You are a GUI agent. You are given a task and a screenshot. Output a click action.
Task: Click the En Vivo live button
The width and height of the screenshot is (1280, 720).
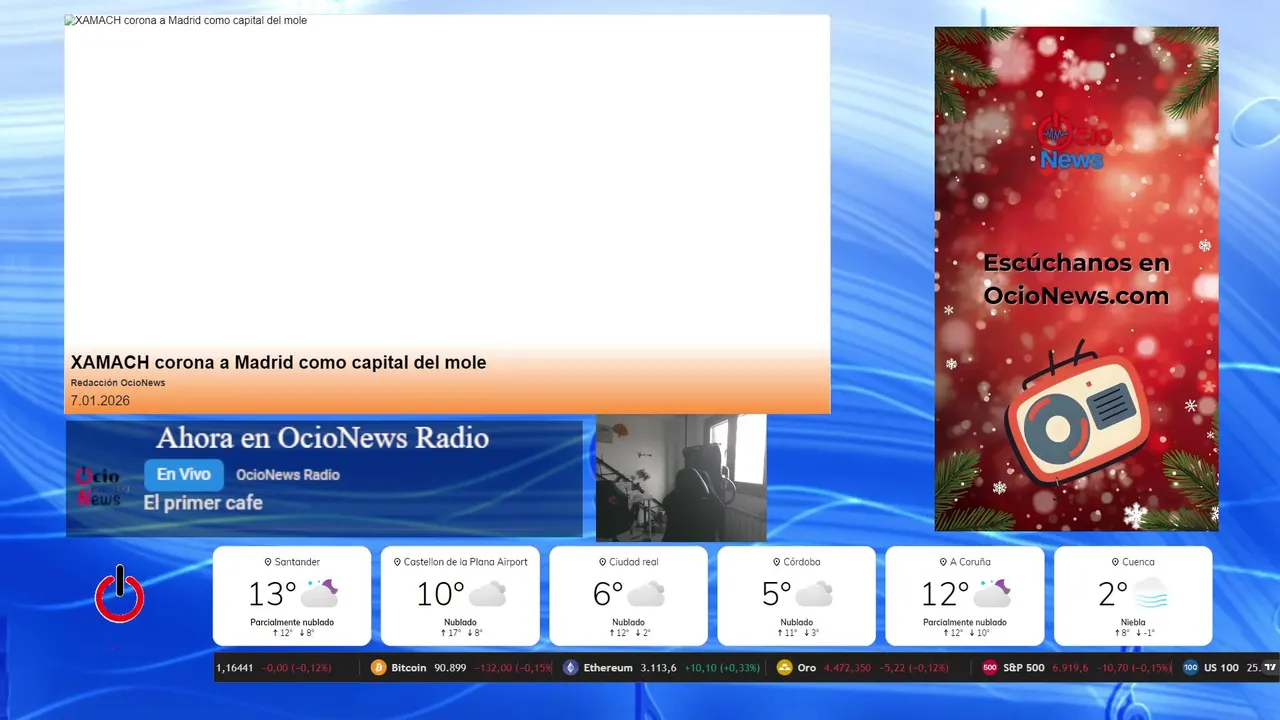point(184,475)
